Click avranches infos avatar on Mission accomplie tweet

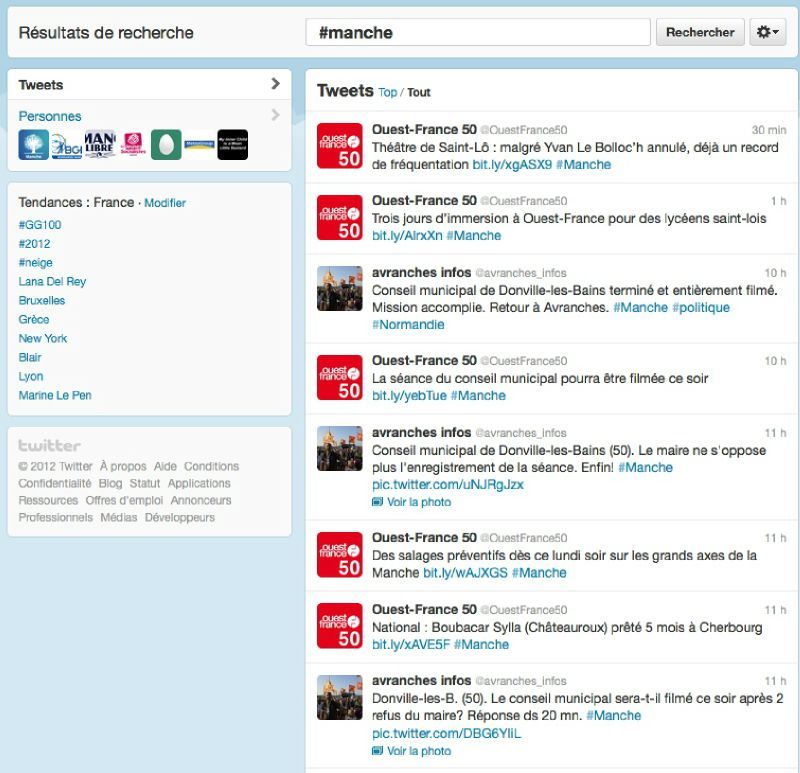tap(340, 288)
